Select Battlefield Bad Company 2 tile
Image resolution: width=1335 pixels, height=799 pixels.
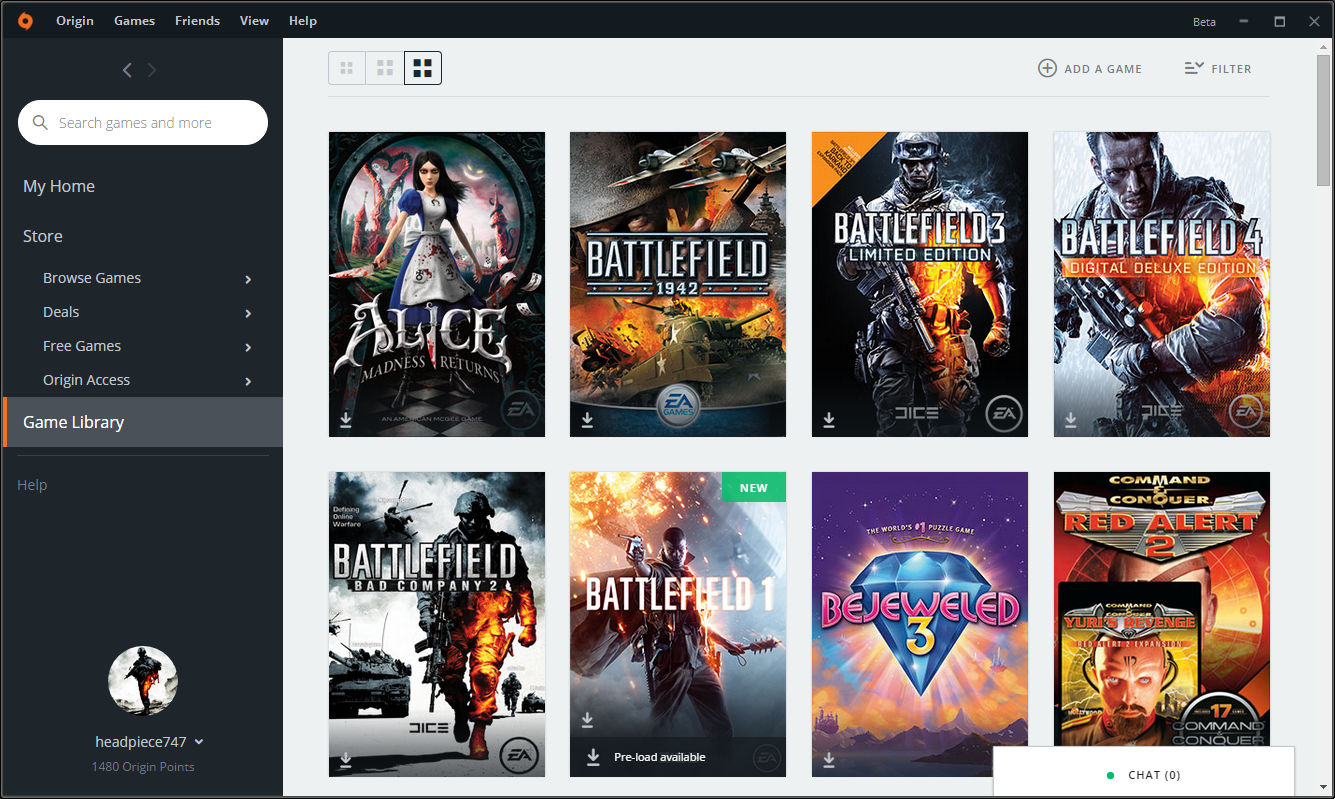(437, 624)
